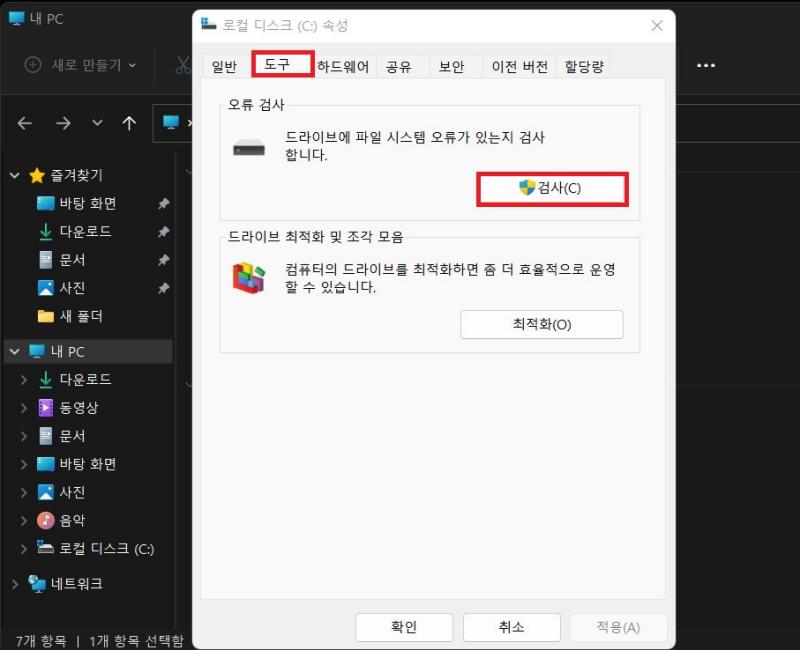Go up one folder level in Explorer

tap(129, 123)
